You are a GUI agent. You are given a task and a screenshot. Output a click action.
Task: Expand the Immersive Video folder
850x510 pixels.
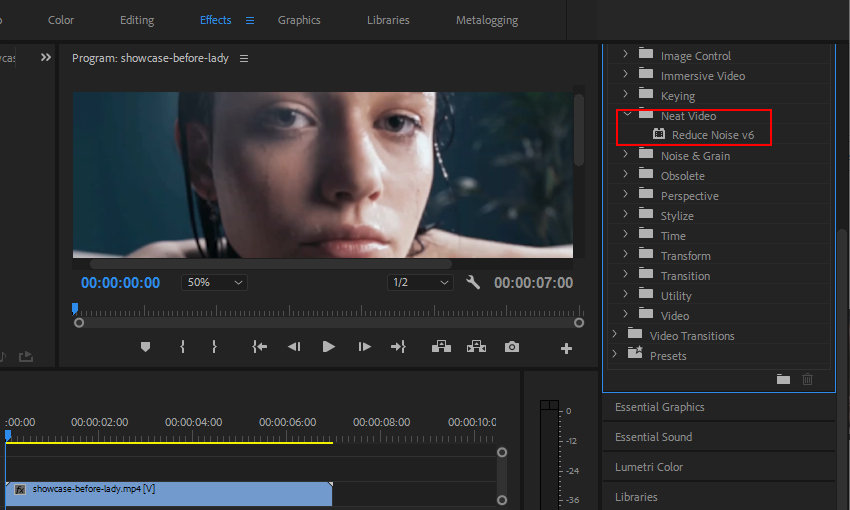[626, 74]
